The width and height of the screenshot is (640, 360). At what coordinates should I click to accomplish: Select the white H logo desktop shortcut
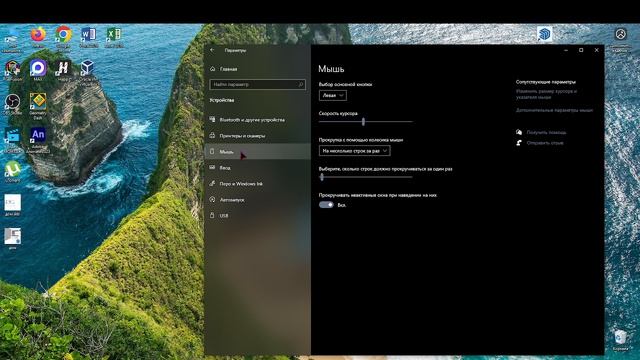(63, 69)
